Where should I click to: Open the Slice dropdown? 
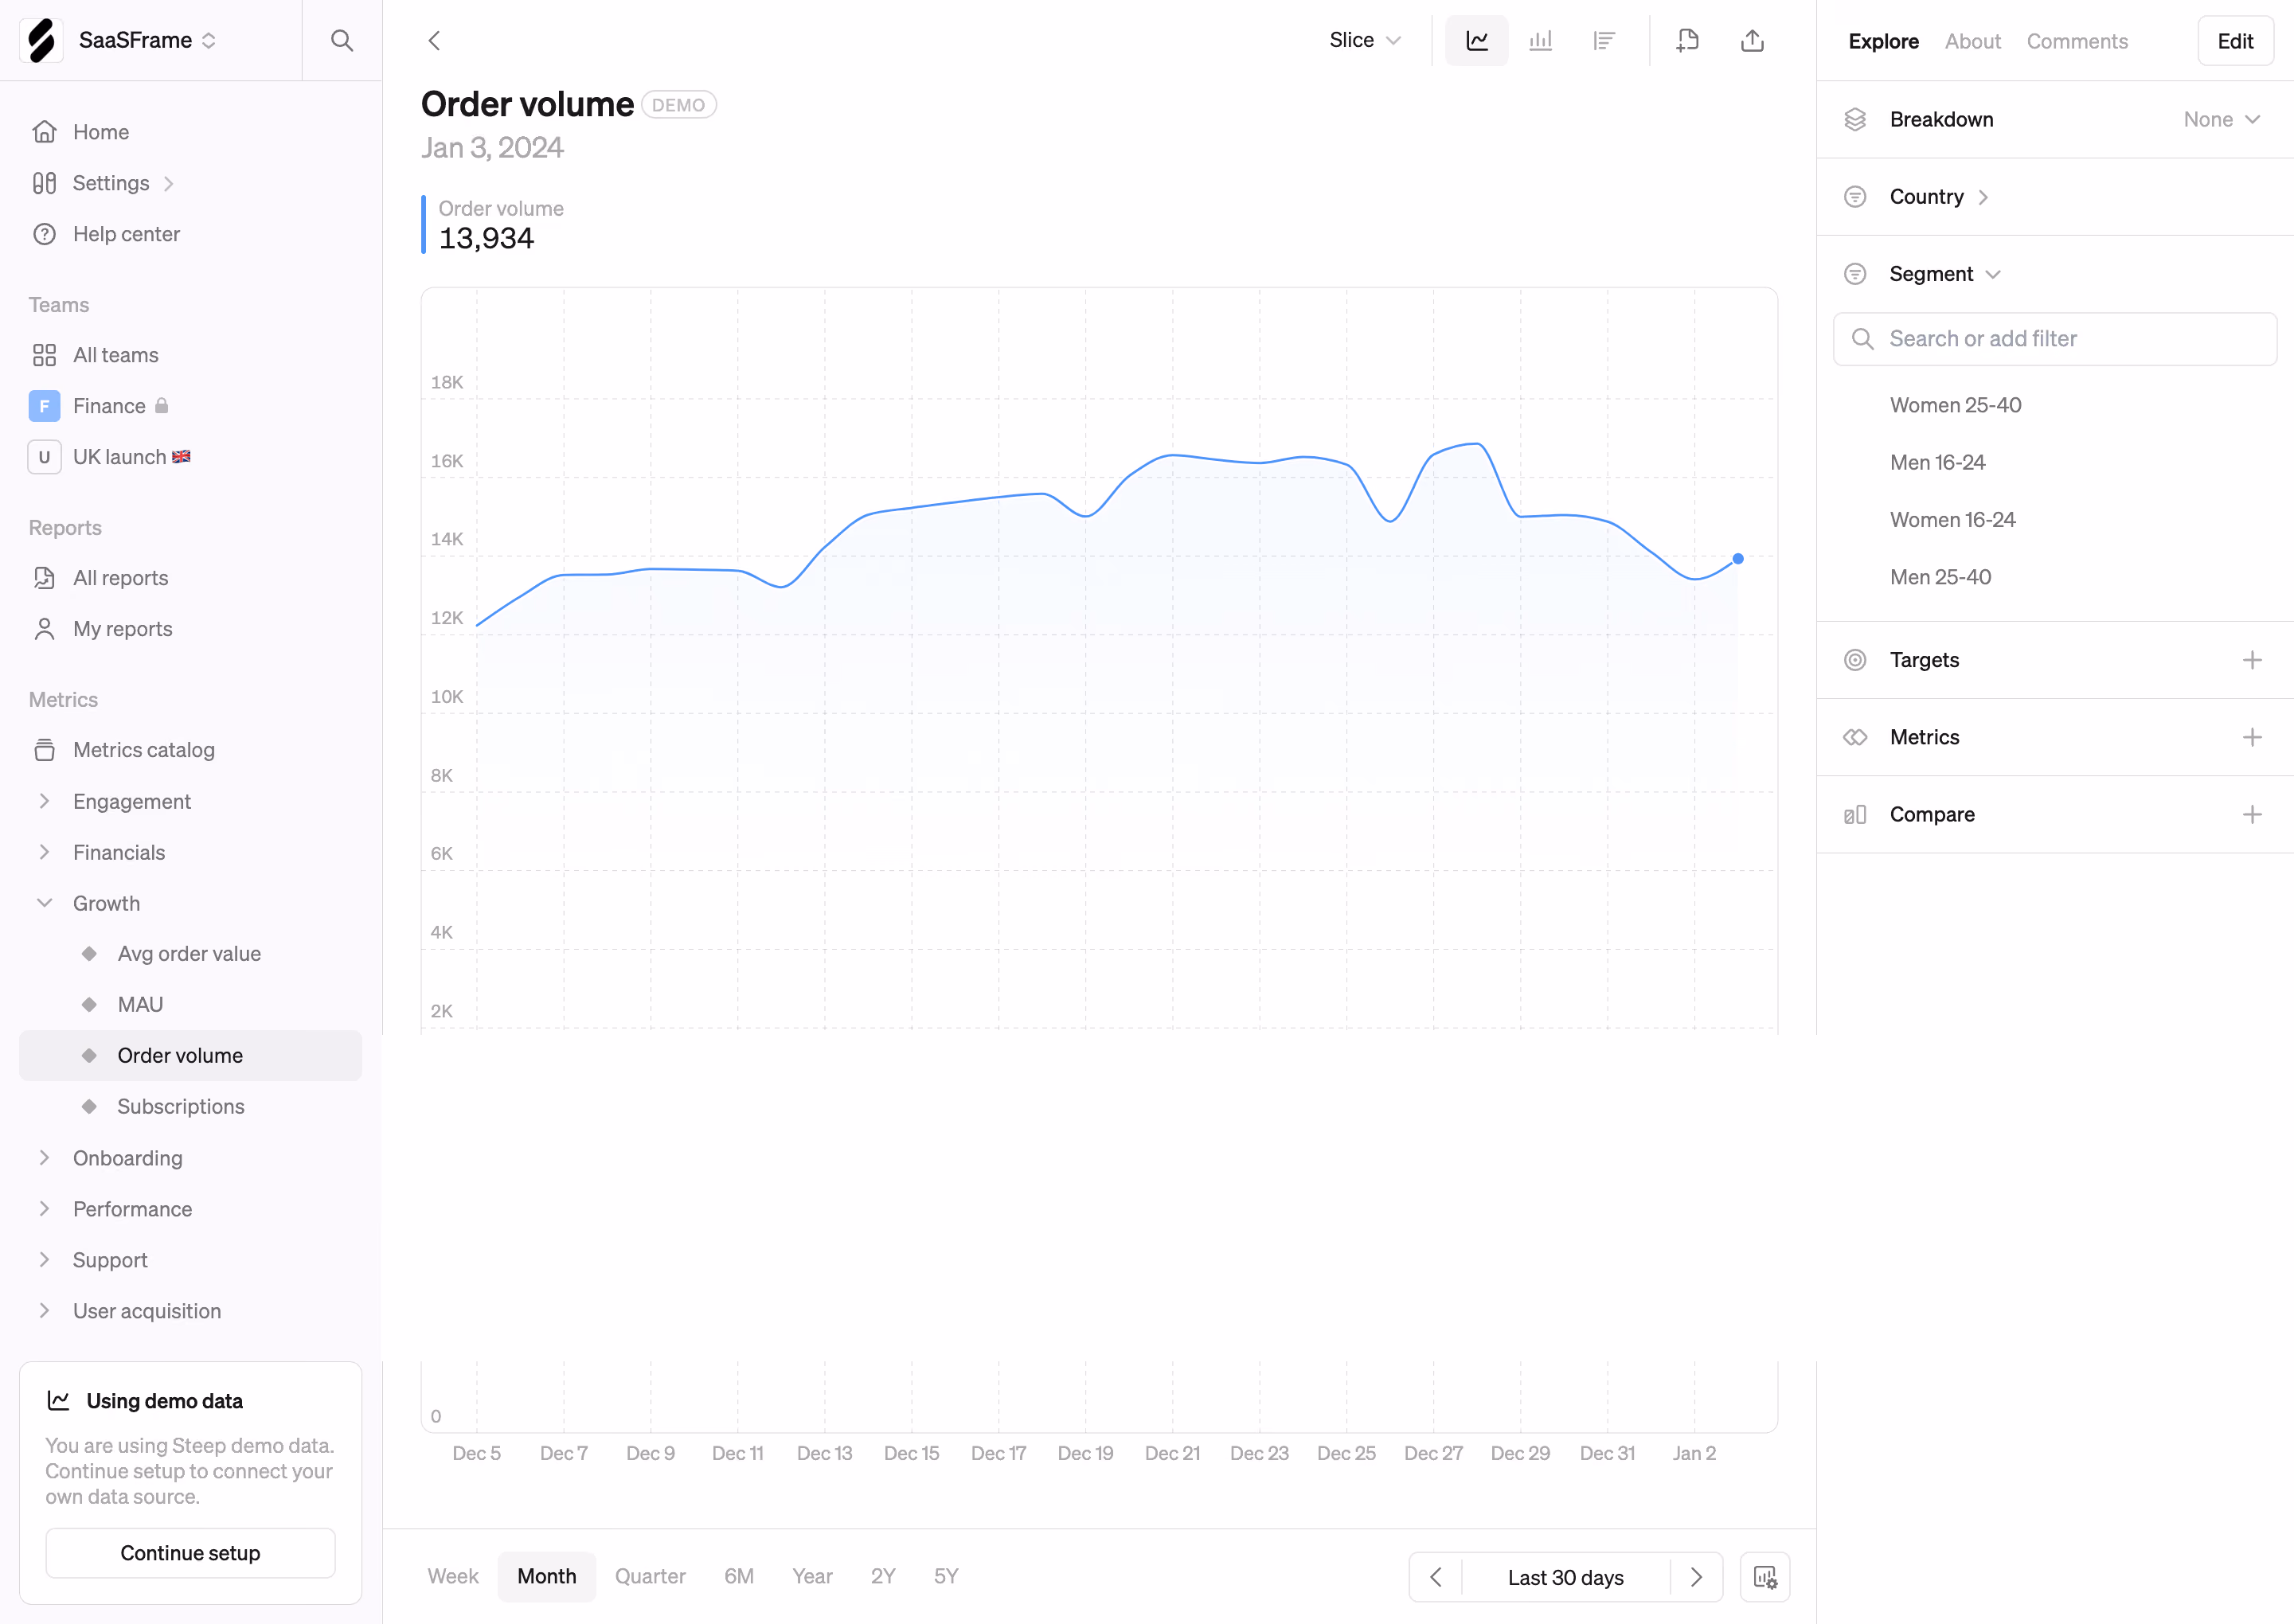[x=1365, y=41]
